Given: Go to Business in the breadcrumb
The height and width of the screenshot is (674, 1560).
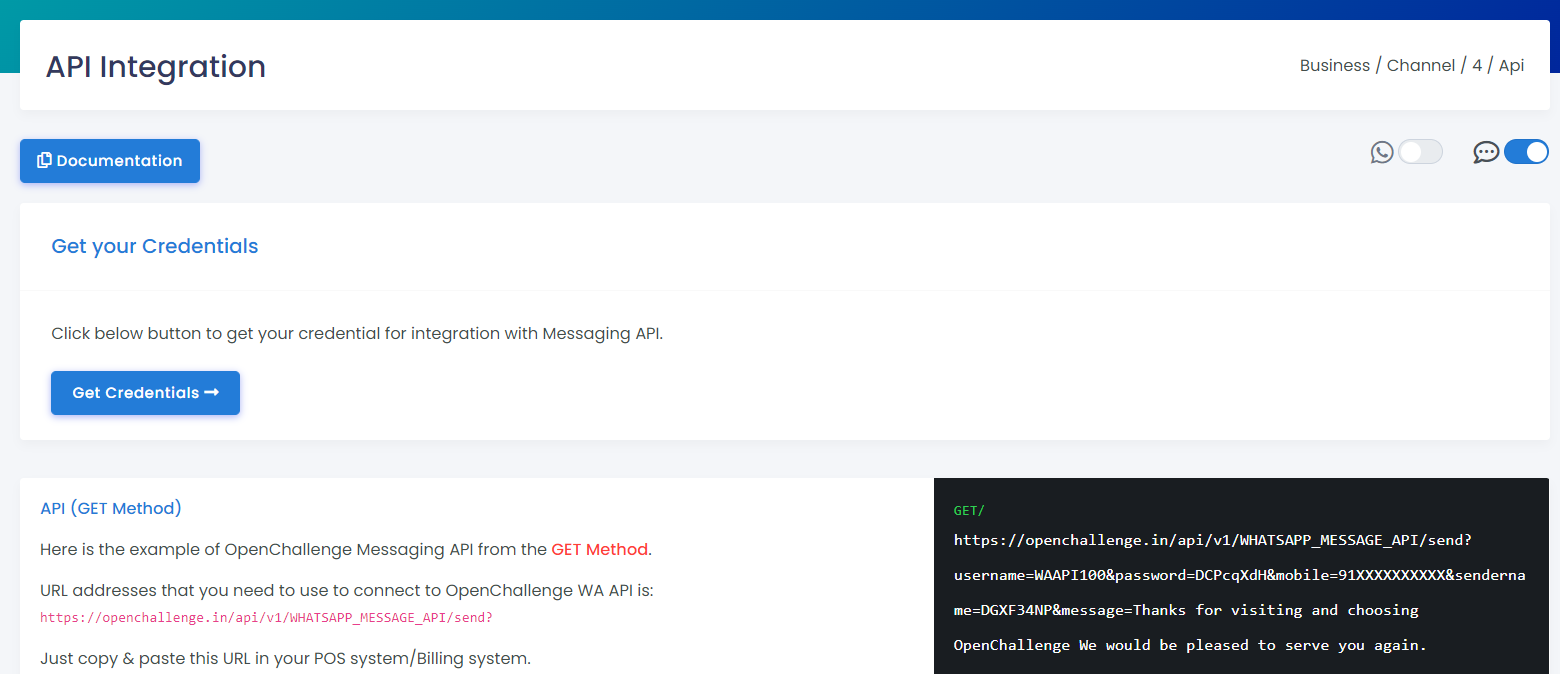Looking at the screenshot, I should click(1335, 66).
